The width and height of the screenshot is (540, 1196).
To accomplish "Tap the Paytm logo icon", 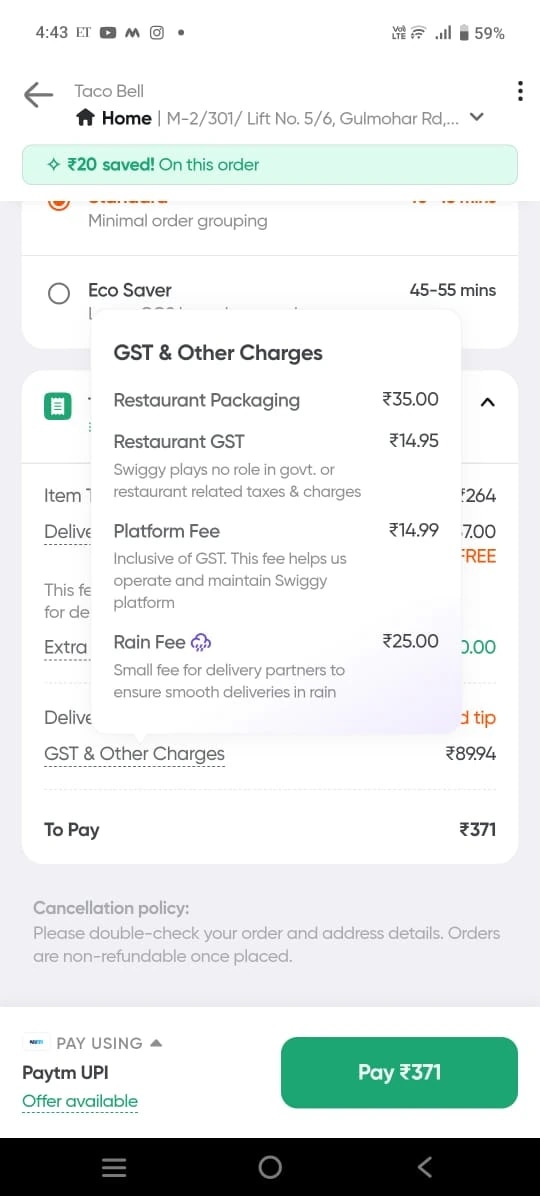I will (x=35, y=1042).
